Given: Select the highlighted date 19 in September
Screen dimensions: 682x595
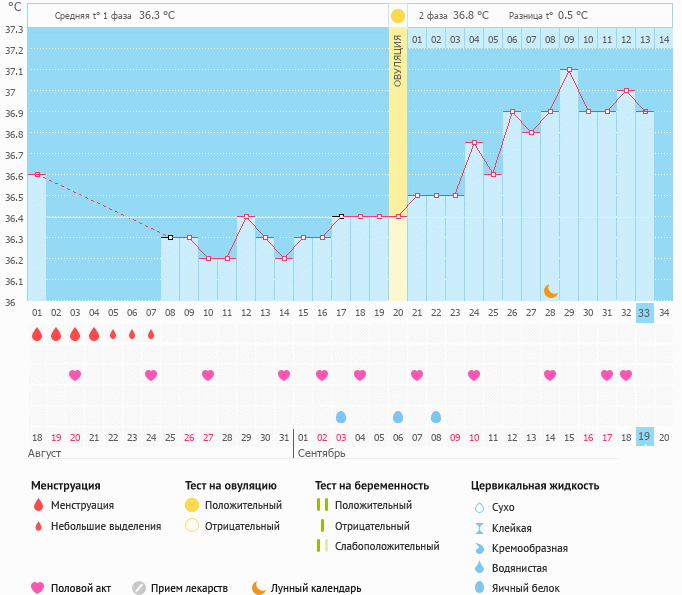Looking at the screenshot, I should click(x=645, y=437).
